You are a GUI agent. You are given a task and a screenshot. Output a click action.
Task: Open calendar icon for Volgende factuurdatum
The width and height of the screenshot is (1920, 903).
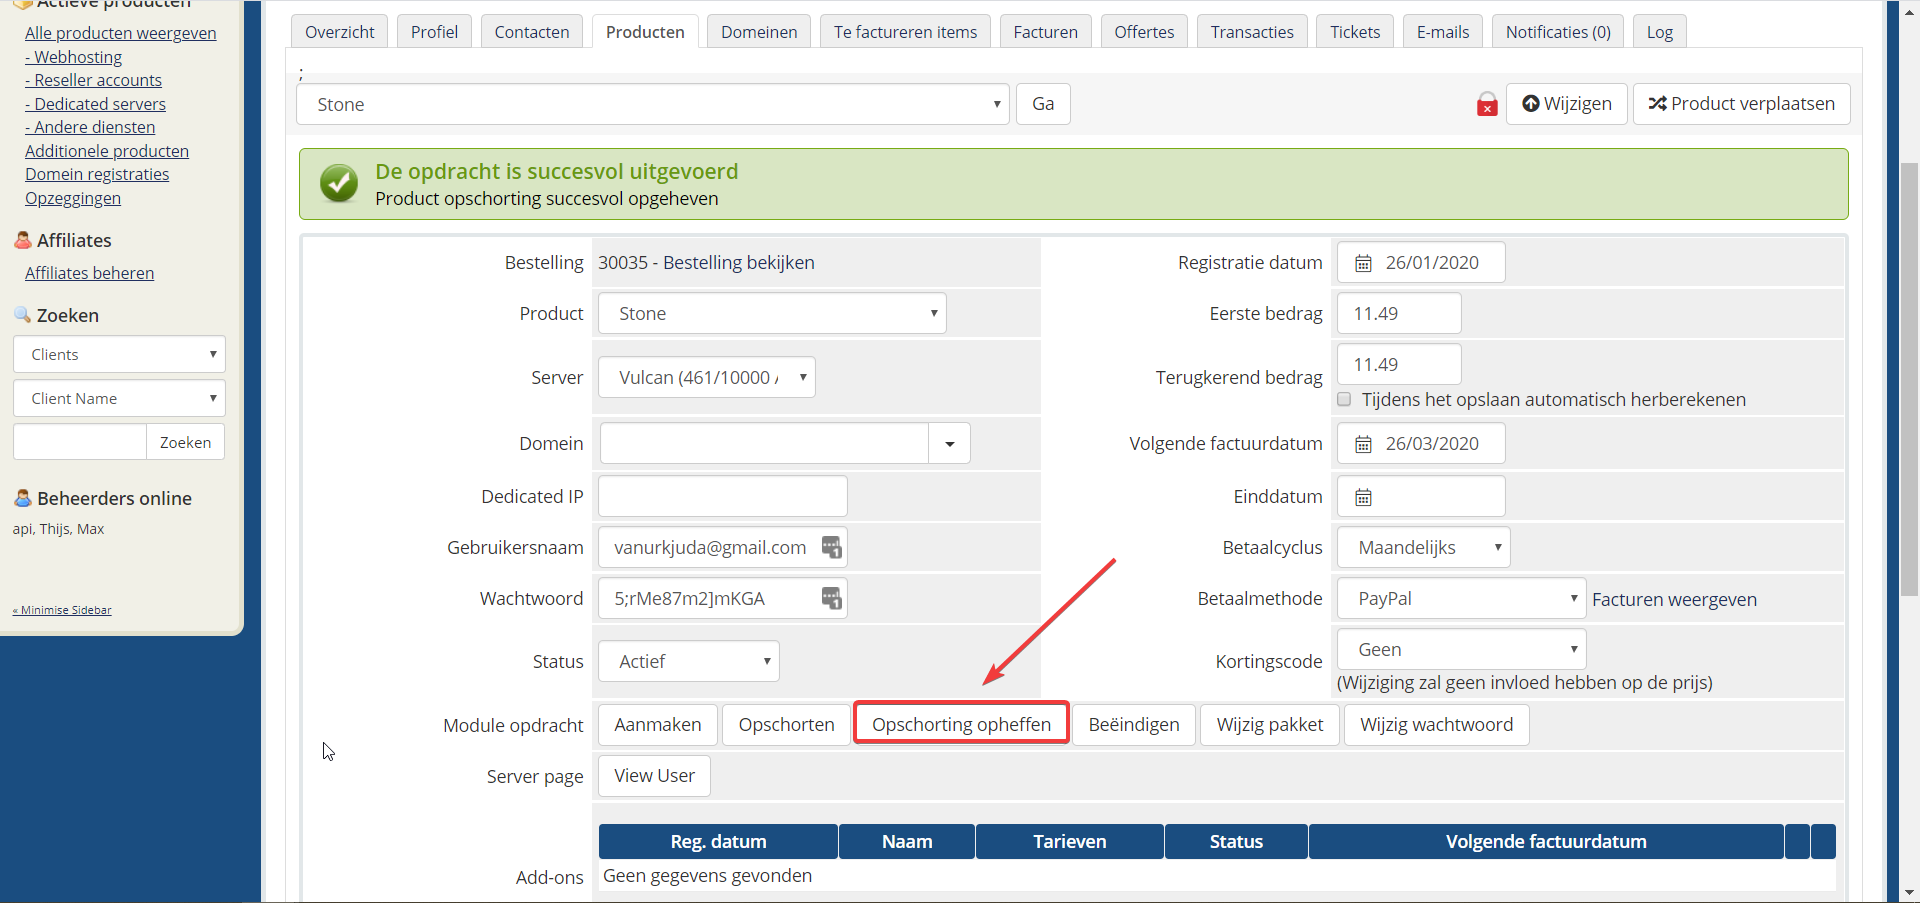1363,444
